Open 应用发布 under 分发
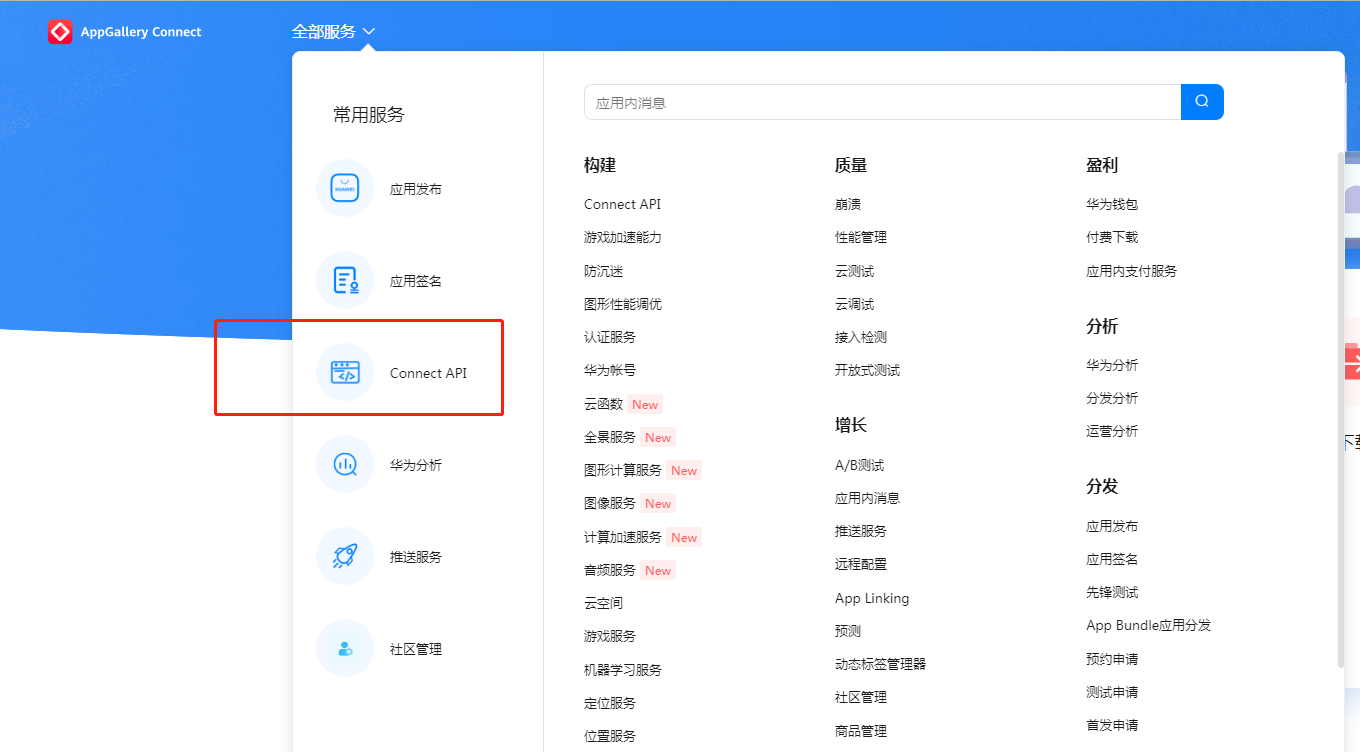This screenshot has height=752, width=1360. tap(1112, 526)
